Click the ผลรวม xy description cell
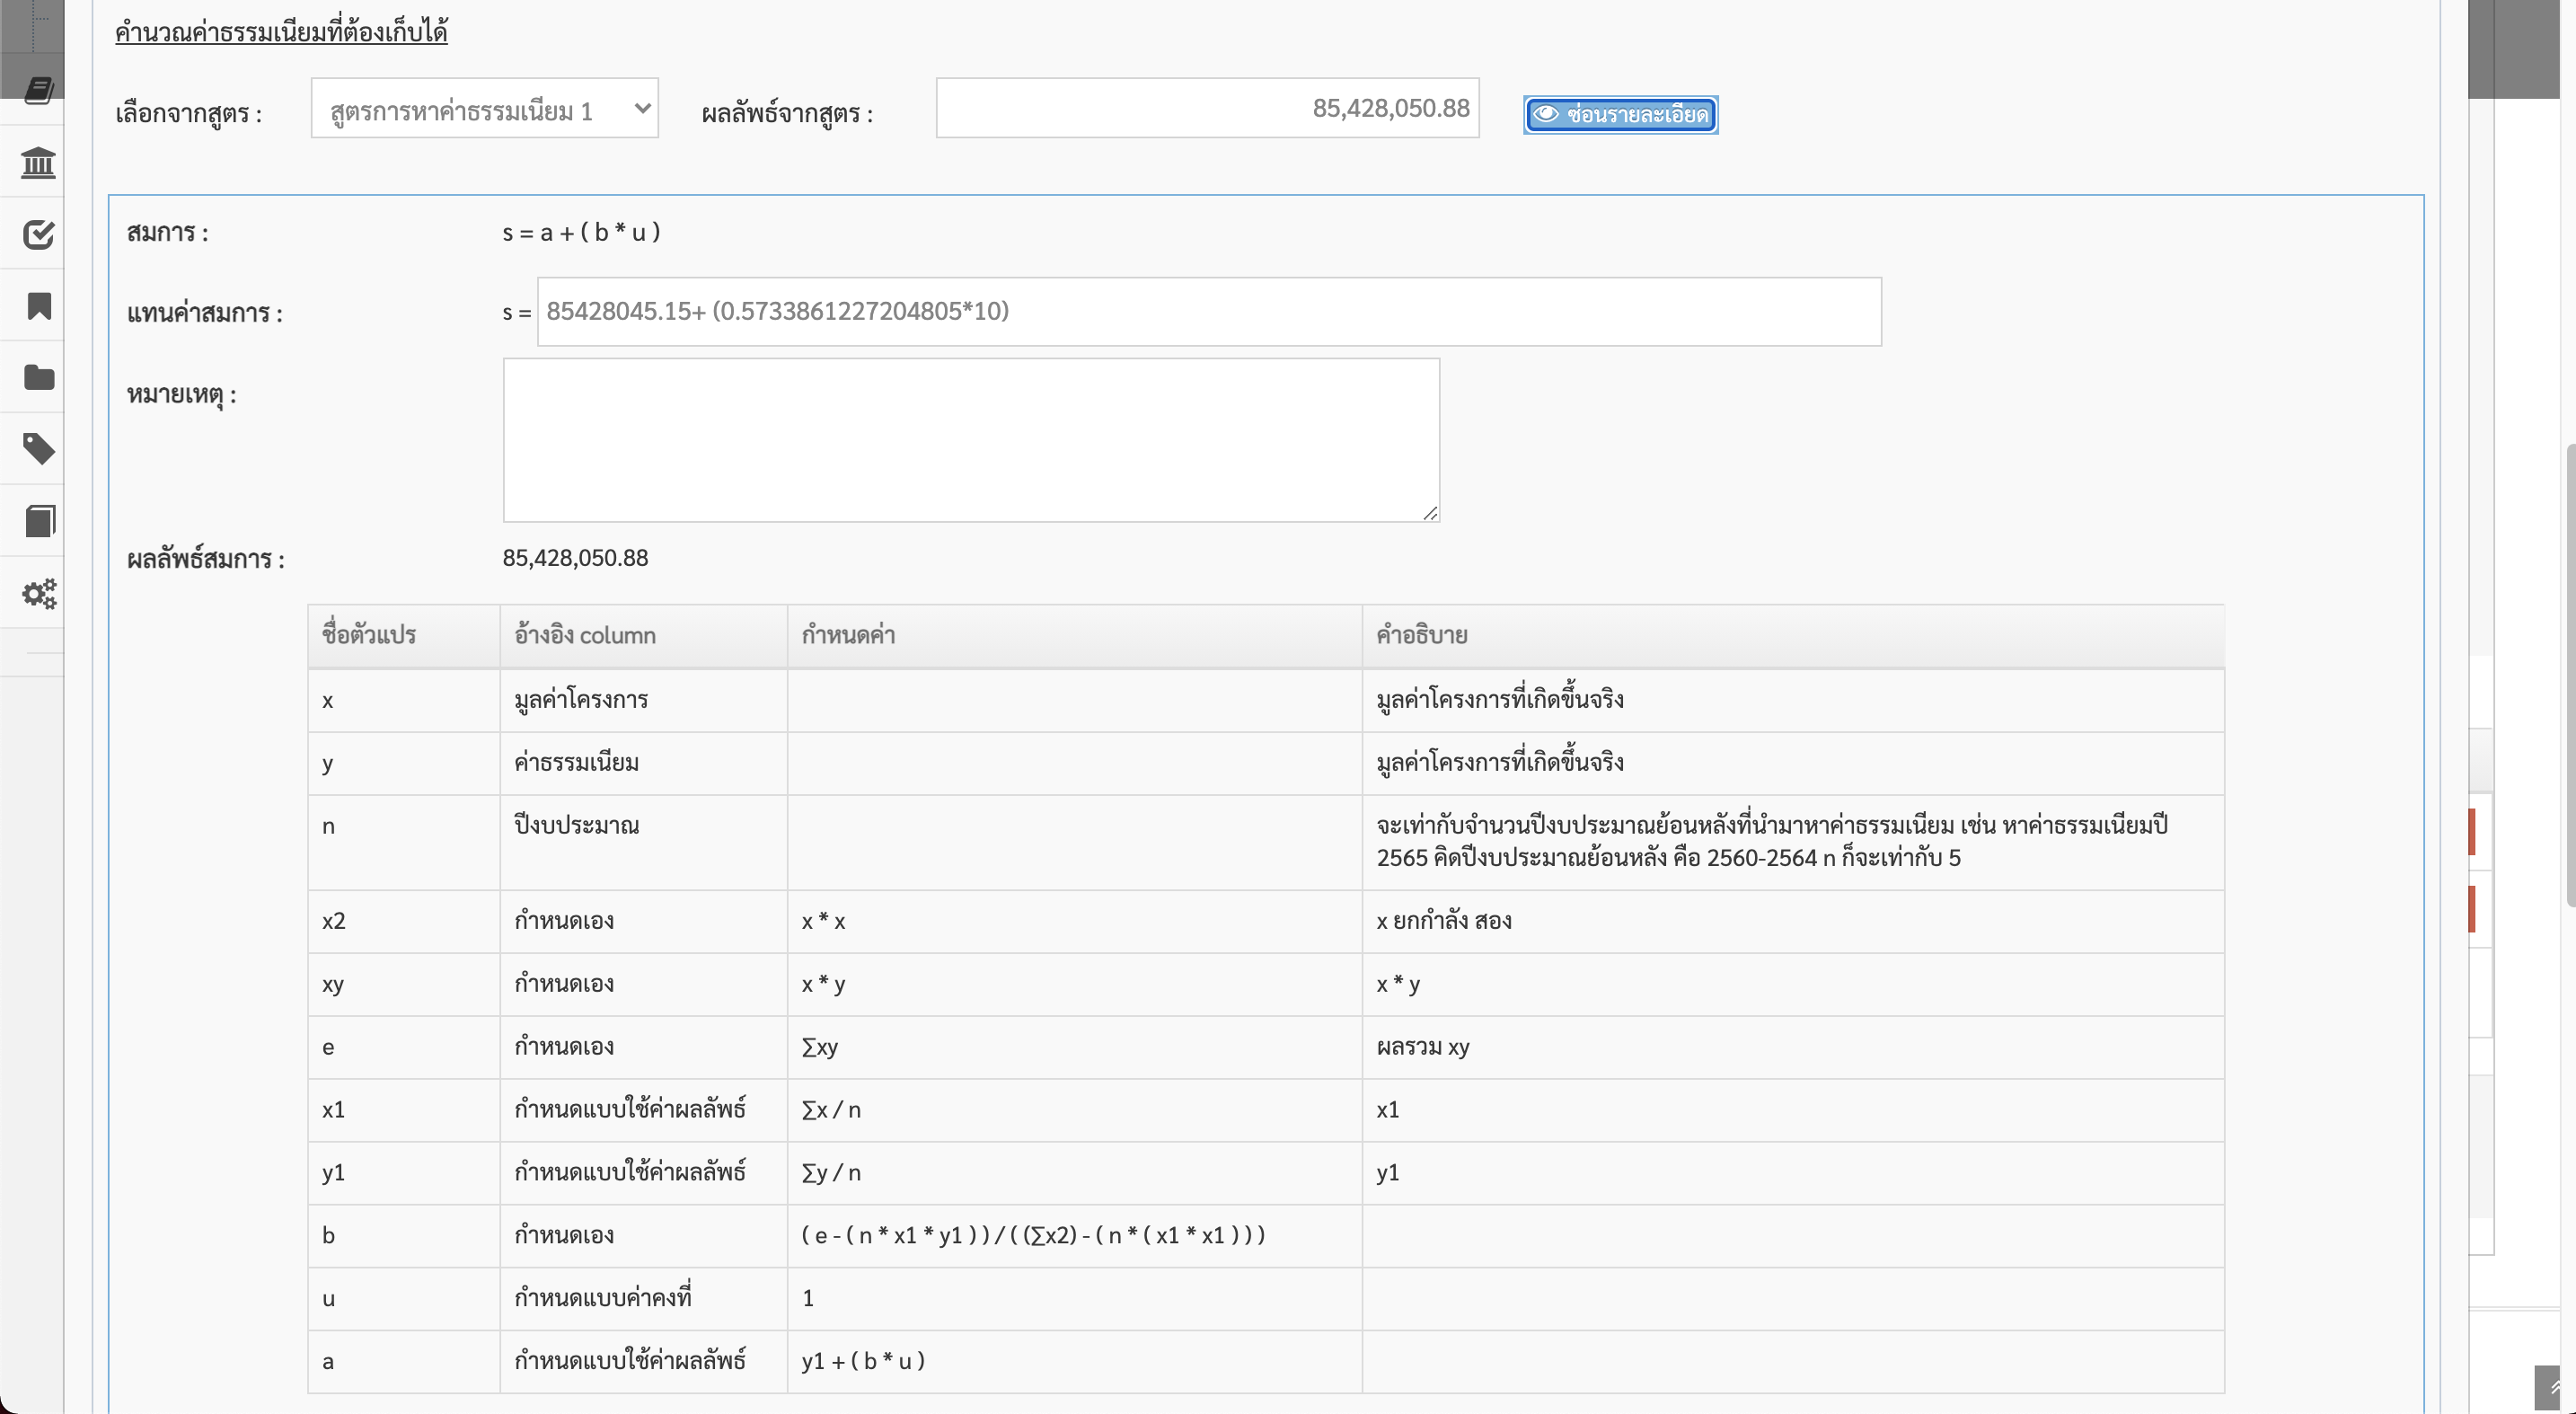Viewport: 2576px width, 1414px height. [x=1793, y=1047]
